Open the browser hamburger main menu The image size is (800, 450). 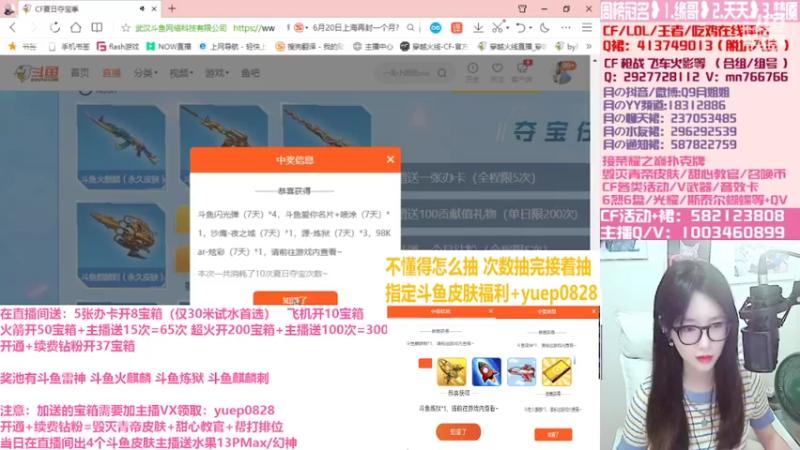[587, 28]
